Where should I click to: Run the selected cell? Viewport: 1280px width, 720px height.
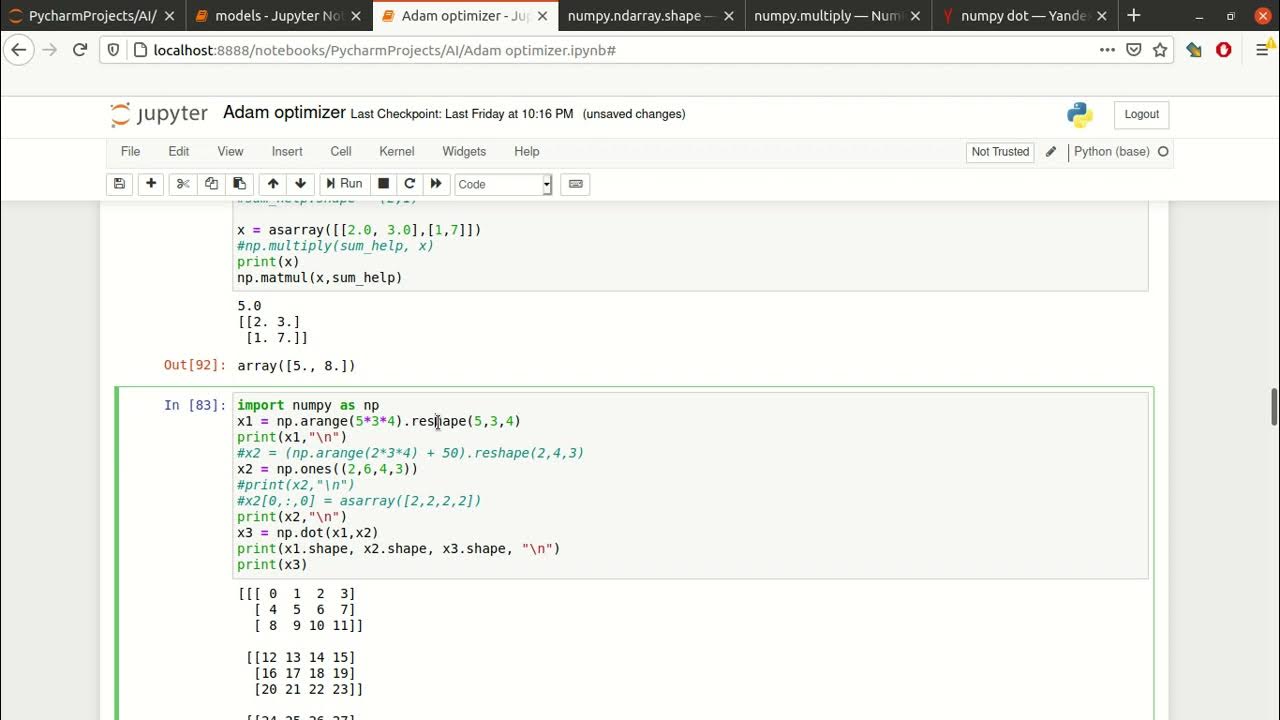coord(343,184)
